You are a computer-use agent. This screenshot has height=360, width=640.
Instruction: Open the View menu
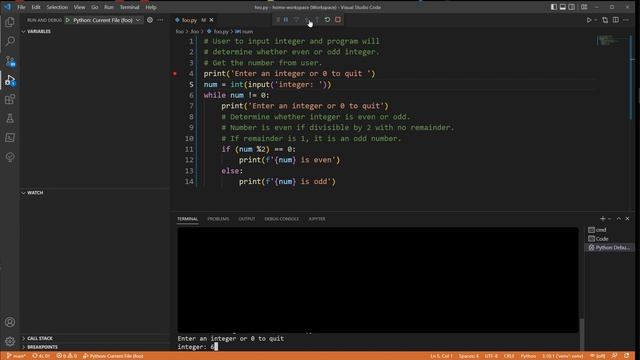(x=79, y=7)
